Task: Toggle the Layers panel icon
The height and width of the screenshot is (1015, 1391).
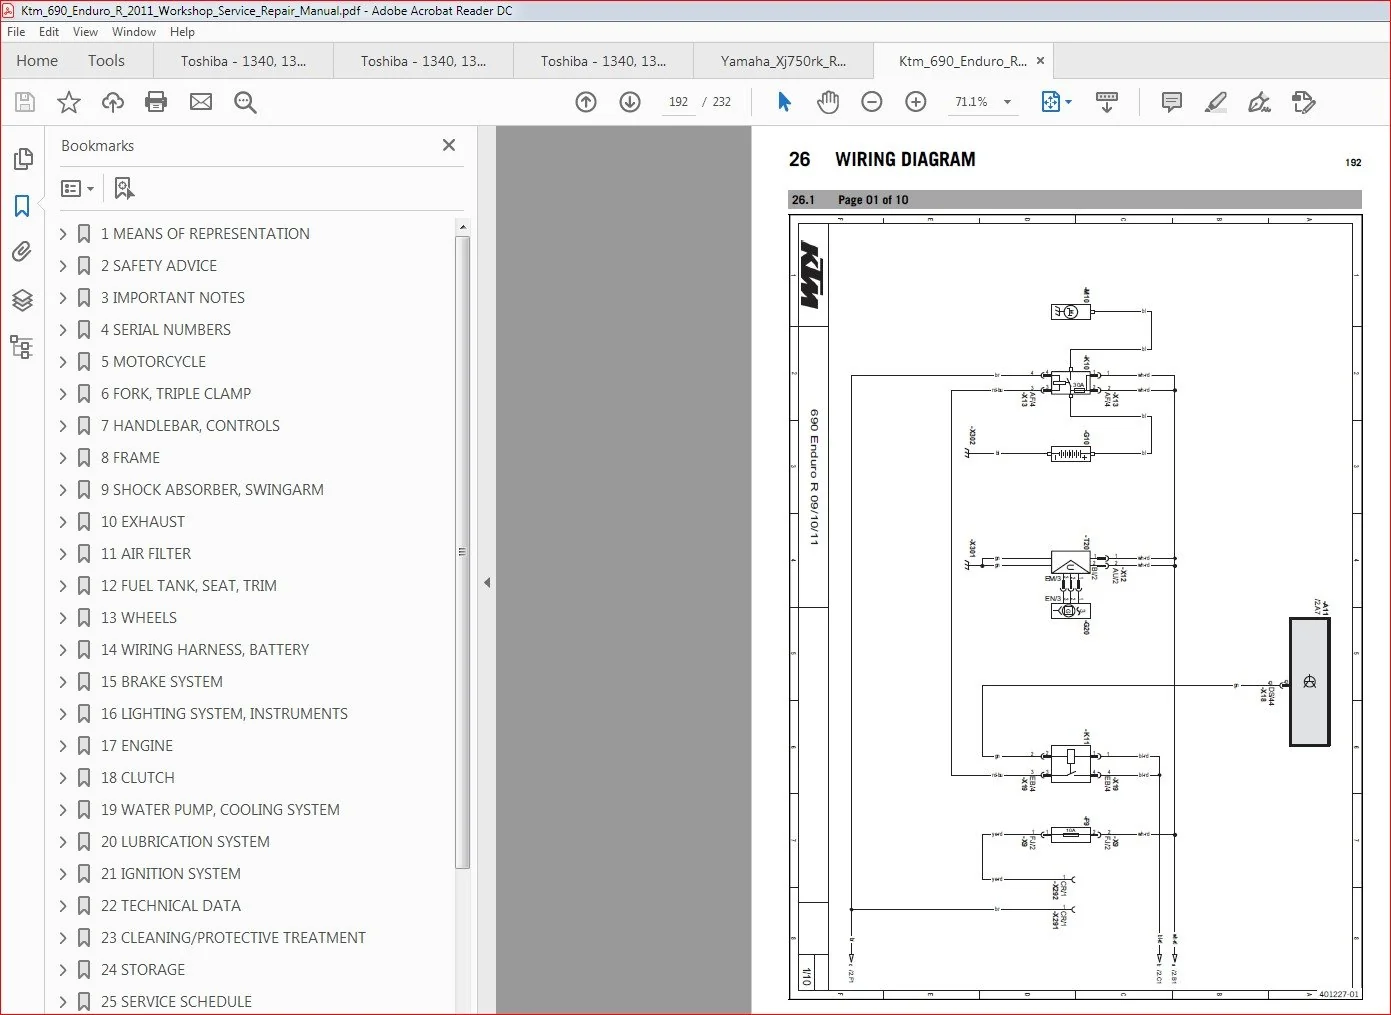Action: point(22,300)
